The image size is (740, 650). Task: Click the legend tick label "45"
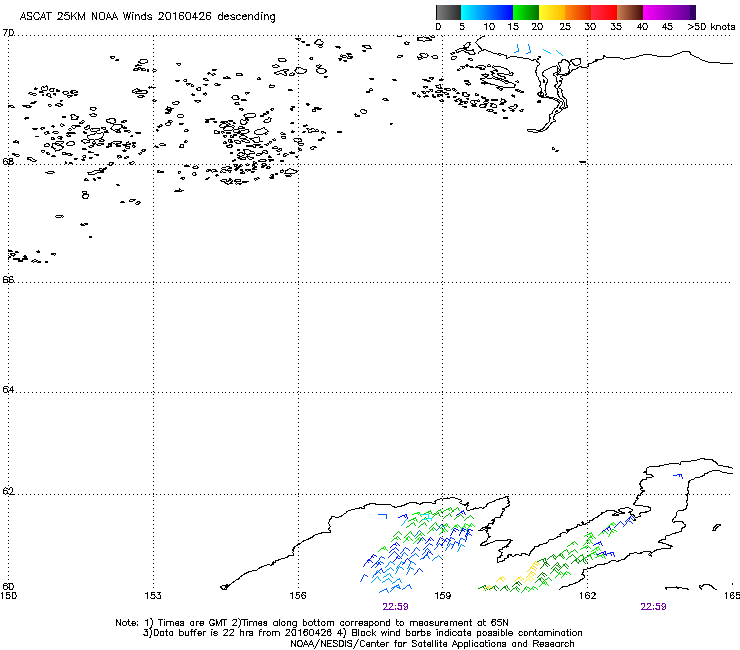coord(667,27)
